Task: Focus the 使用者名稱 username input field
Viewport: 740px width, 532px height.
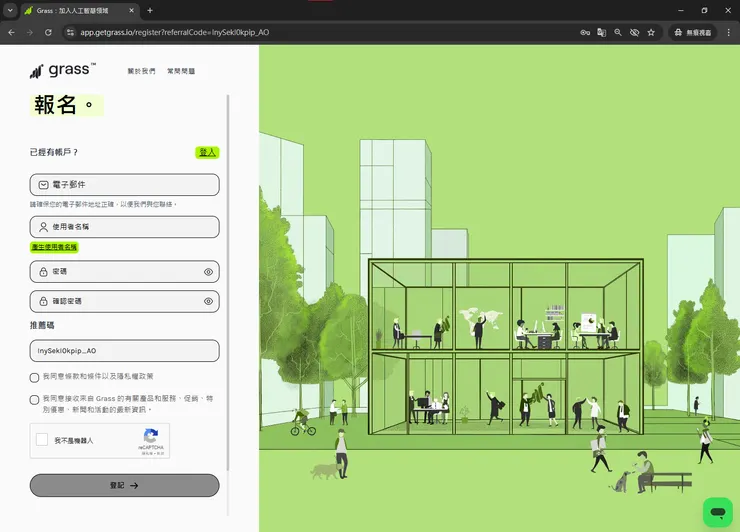Action: 125,227
